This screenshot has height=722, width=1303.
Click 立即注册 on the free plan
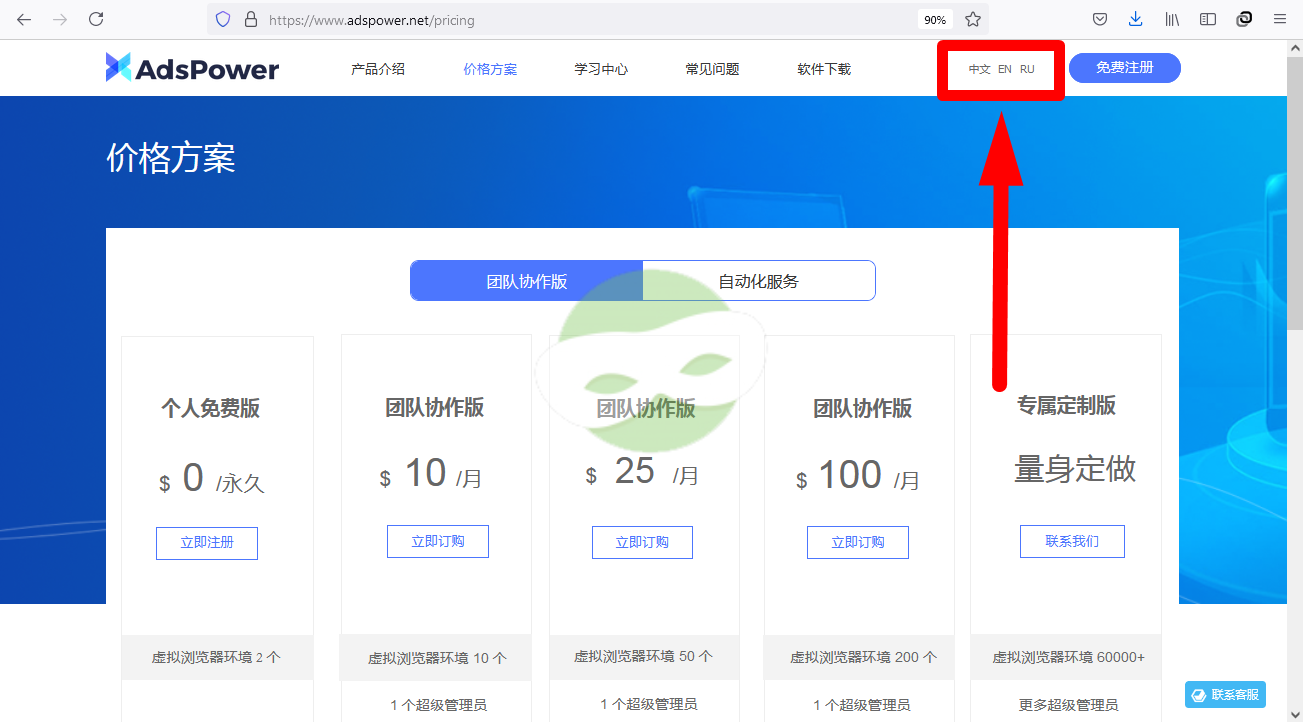[207, 543]
